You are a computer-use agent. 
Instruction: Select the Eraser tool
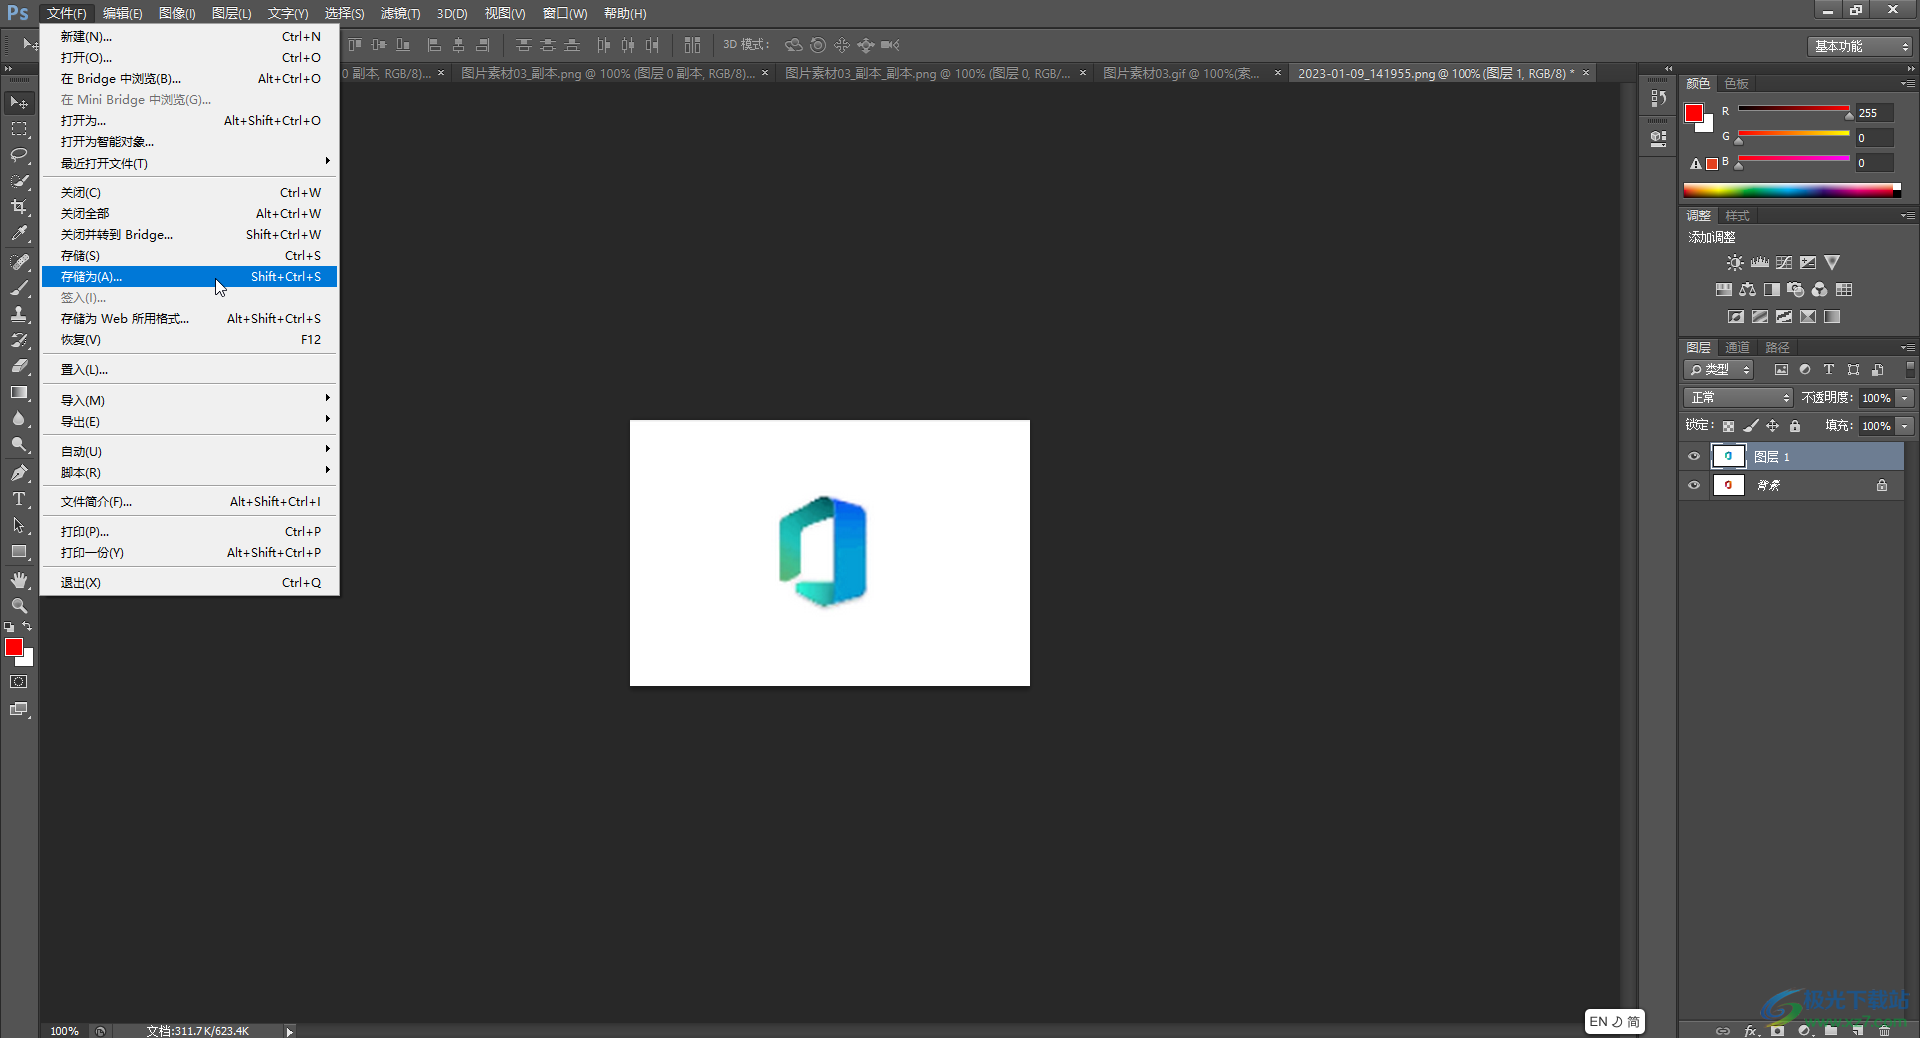(19, 366)
